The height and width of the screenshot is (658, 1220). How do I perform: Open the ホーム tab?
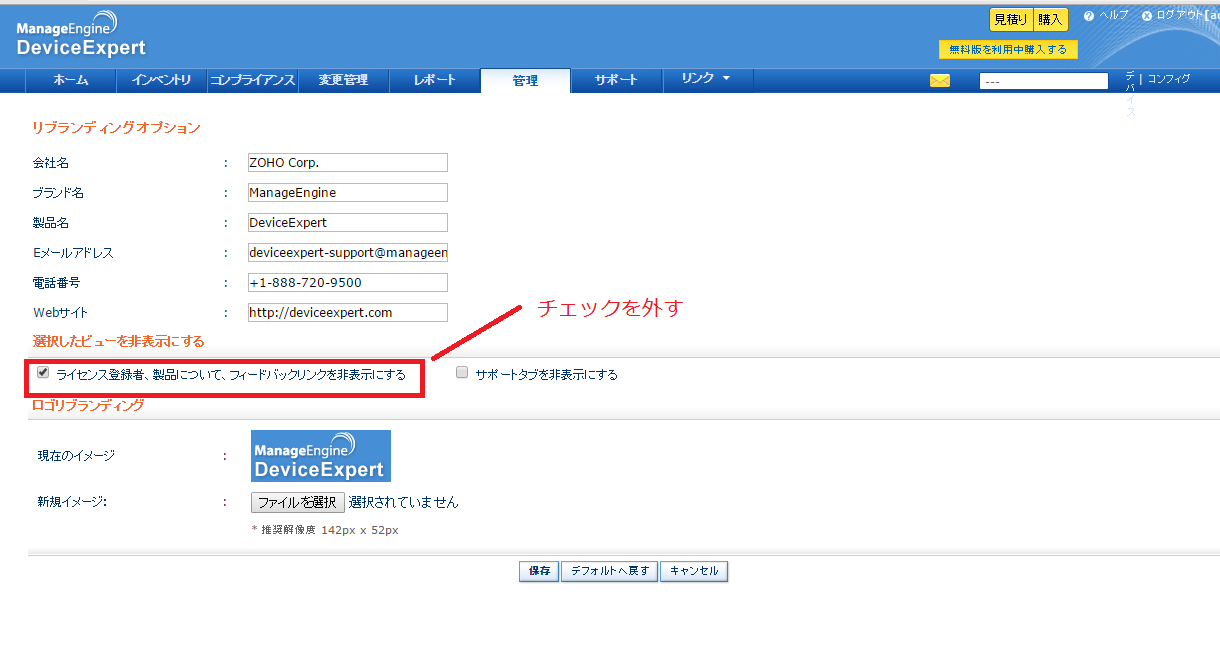[x=71, y=80]
